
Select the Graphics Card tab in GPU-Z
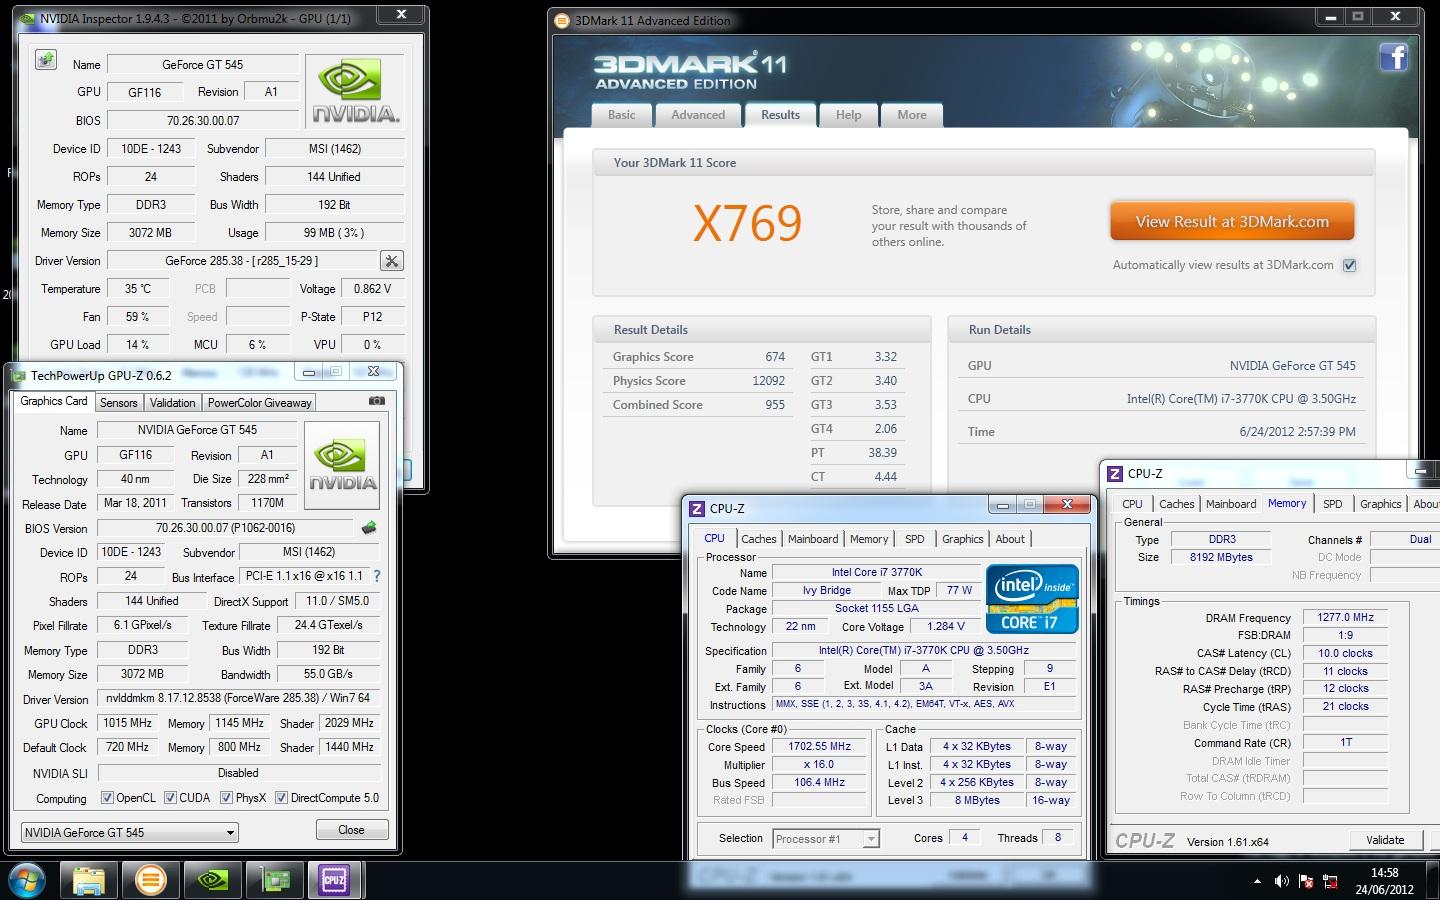point(54,401)
